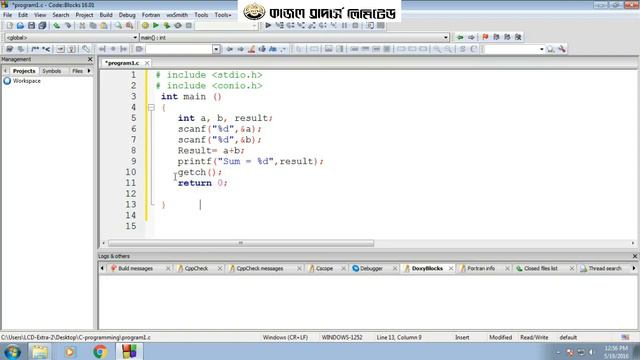Screen dimensions: 640x360
Task: Open a file using the folder icon
Action: pos(20,26)
